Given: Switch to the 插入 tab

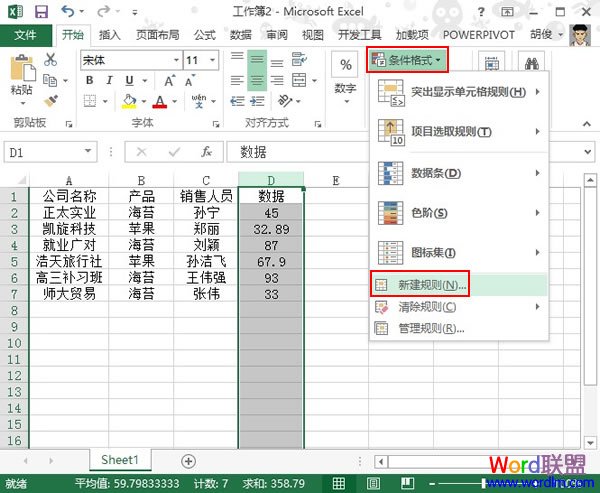Looking at the screenshot, I should point(110,35).
